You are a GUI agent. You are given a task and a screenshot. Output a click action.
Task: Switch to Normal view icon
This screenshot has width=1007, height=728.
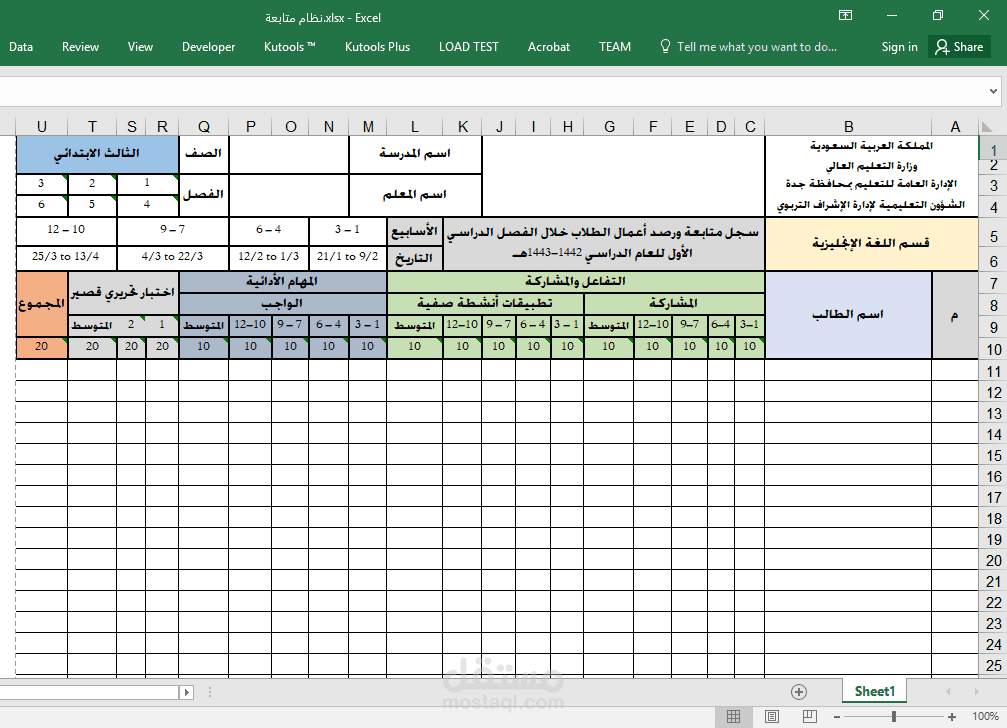point(733,716)
